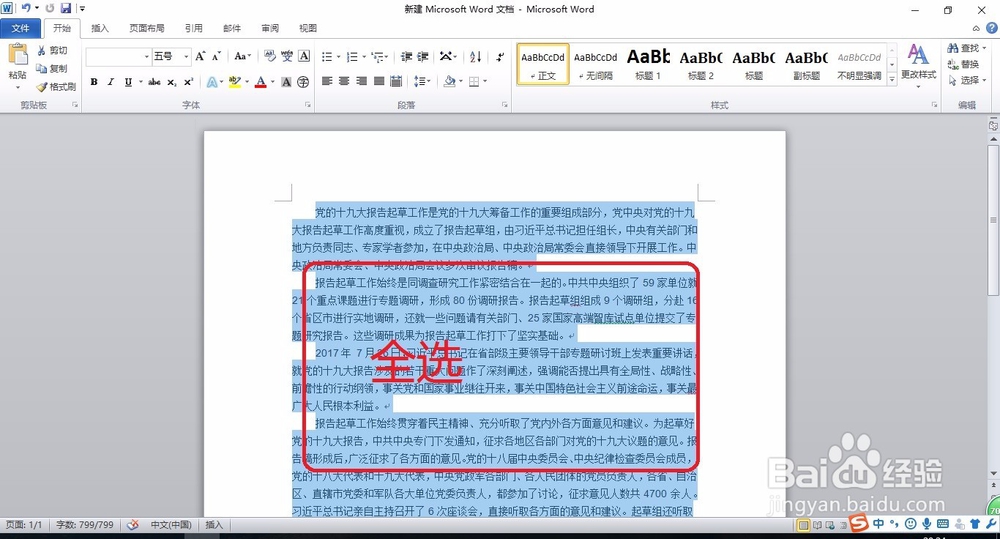This screenshot has height=539, width=1000.
Task: Toggle Italic formatting
Action: (110, 82)
